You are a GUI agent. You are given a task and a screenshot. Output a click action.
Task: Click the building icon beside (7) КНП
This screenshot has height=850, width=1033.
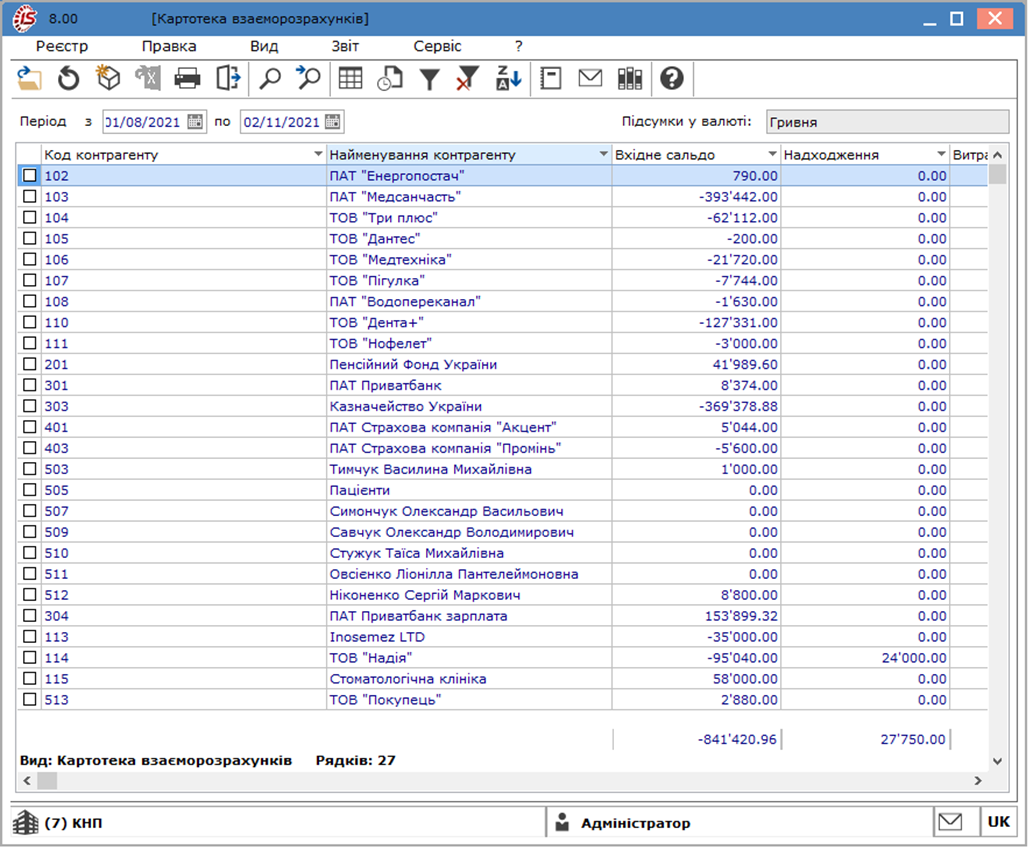(x=26, y=822)
